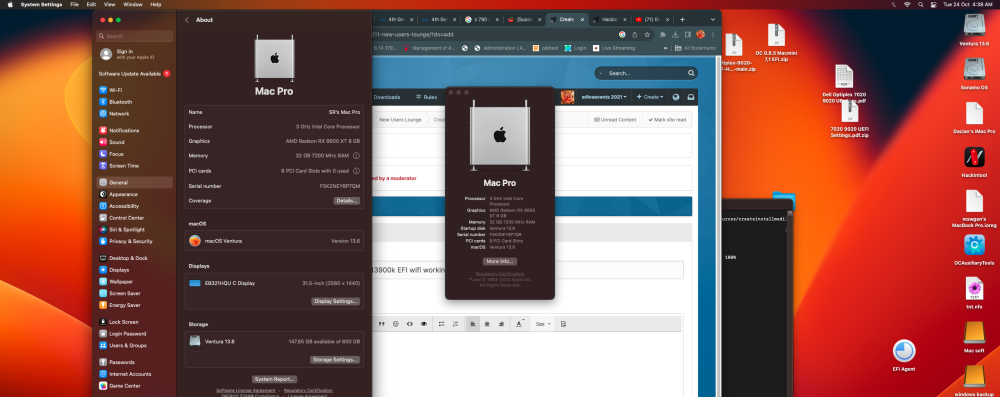Click More Info in About This Mac
The image size is (1000, 397).
[499, 262]
